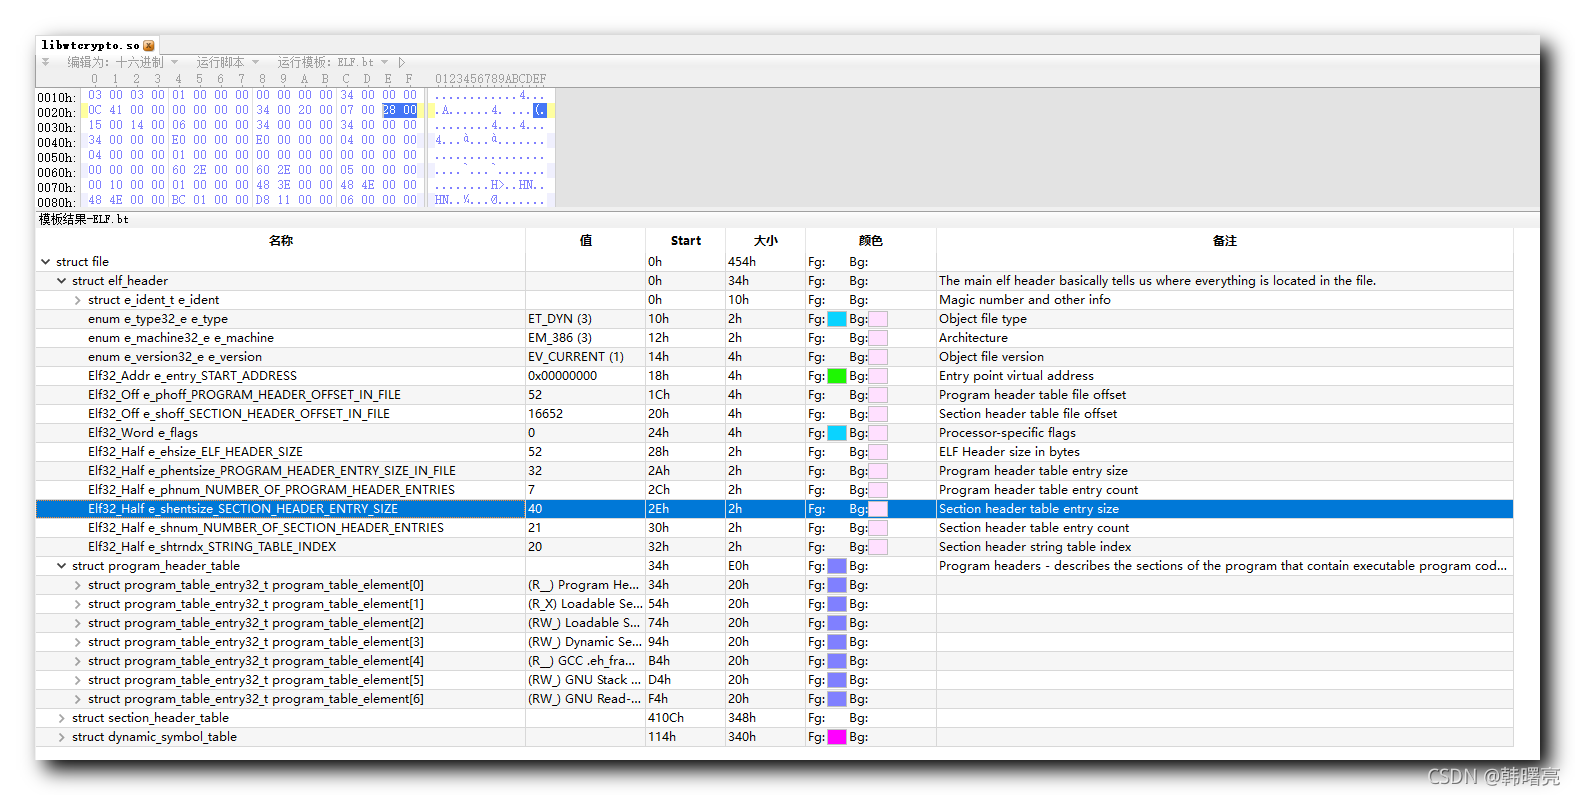Click the 备注 column header
This screenshot has height=795, width=1575.
[x=1225, y=241]
